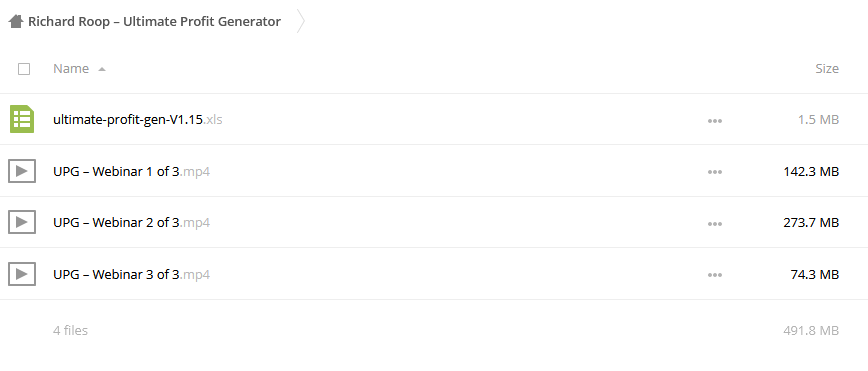The height and width of the screenshot is (371, 868).
Task: Toggle the sort arrow next to Name
Action: 102,69
